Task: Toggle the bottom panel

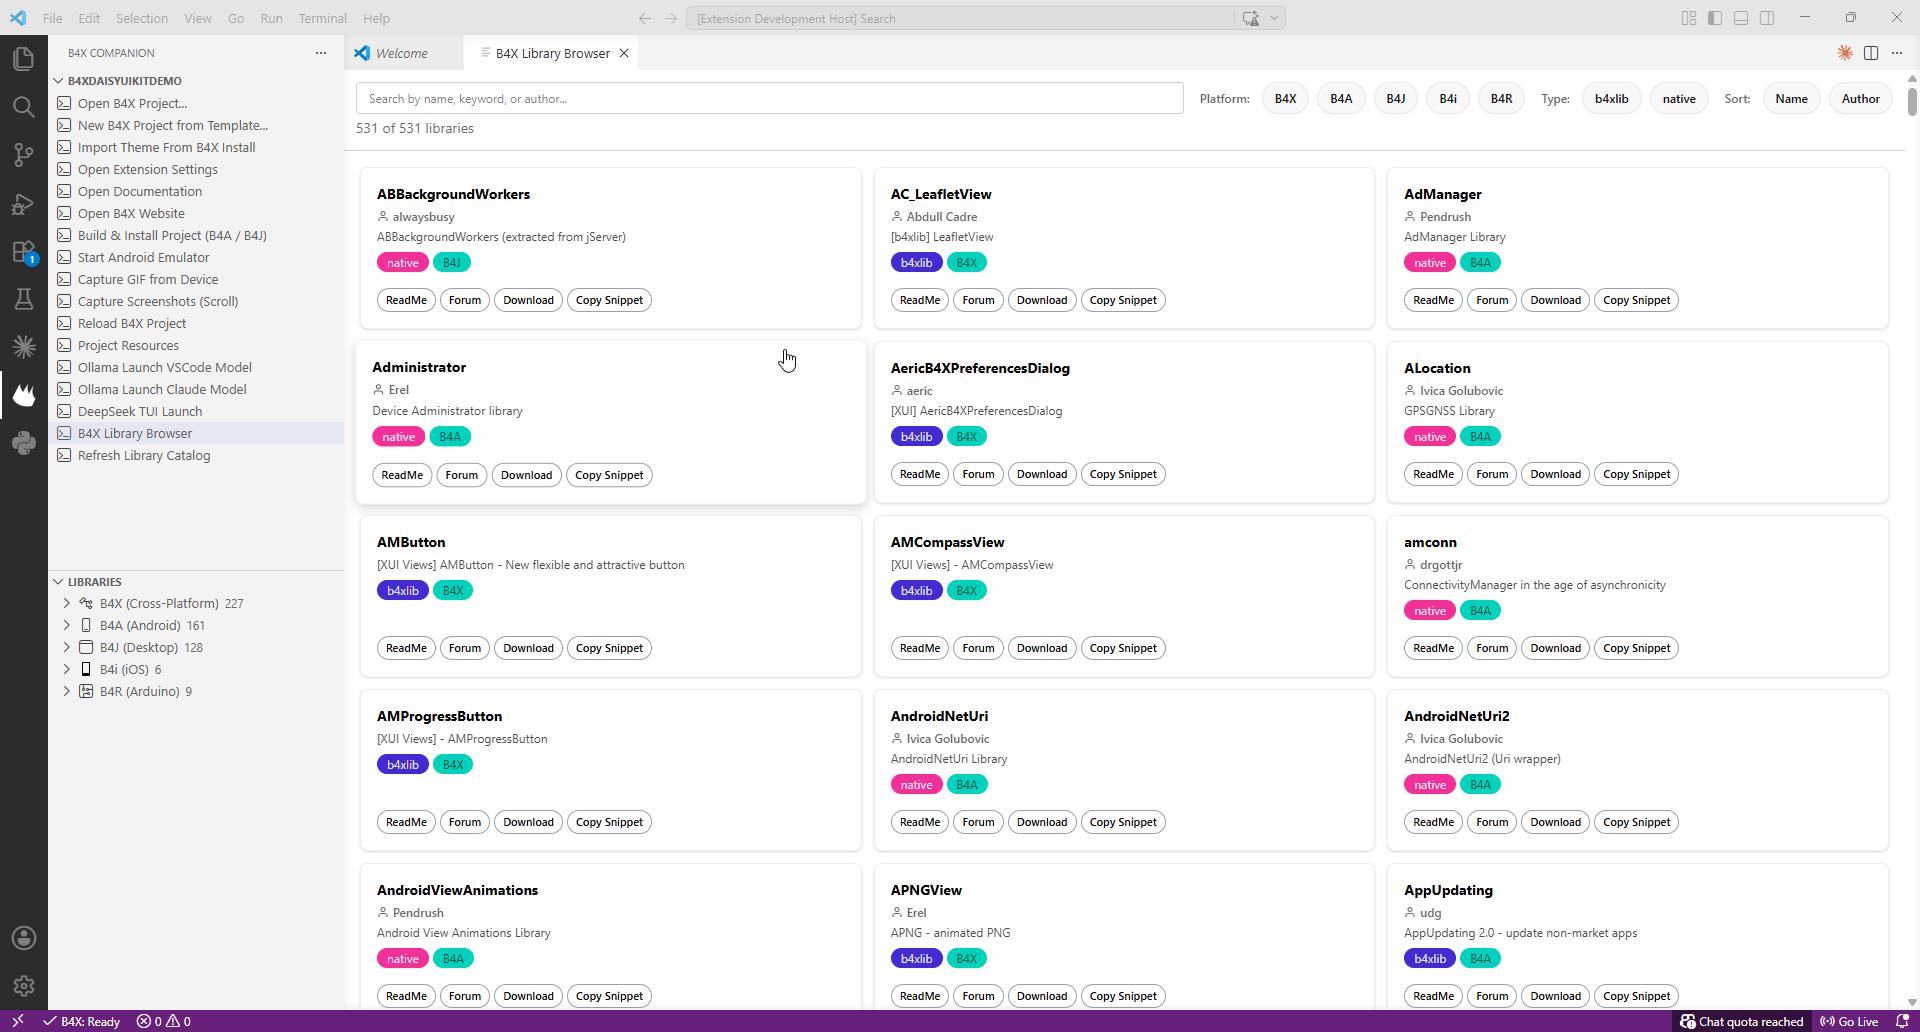Action: click(x=1741, y=18)
